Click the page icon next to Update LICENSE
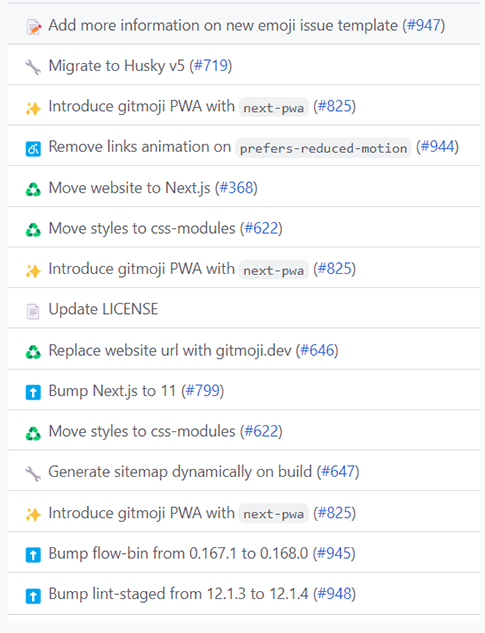Screen dimensions: 485x633 click(34, 311)
